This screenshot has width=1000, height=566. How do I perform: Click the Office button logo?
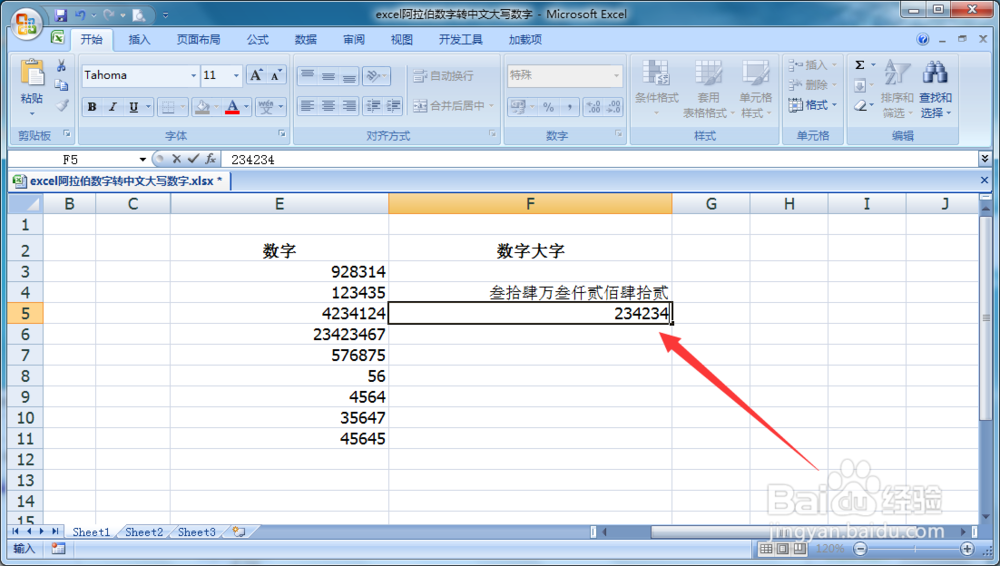click(26, 25)
